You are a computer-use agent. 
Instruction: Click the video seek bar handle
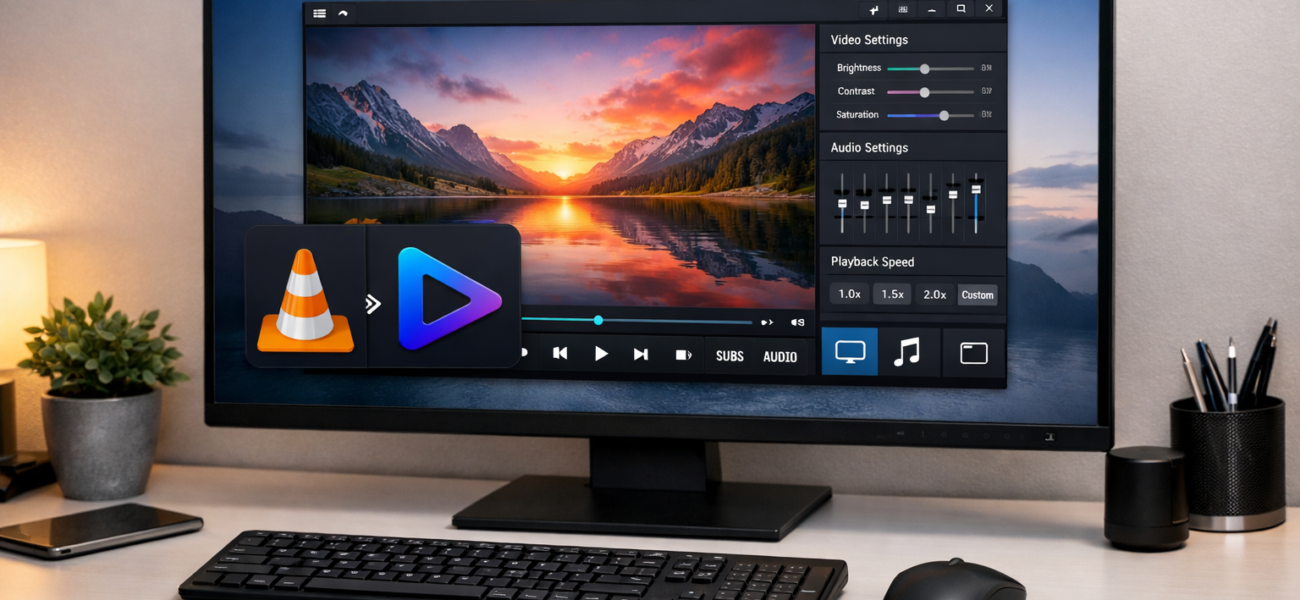[598, 321]
